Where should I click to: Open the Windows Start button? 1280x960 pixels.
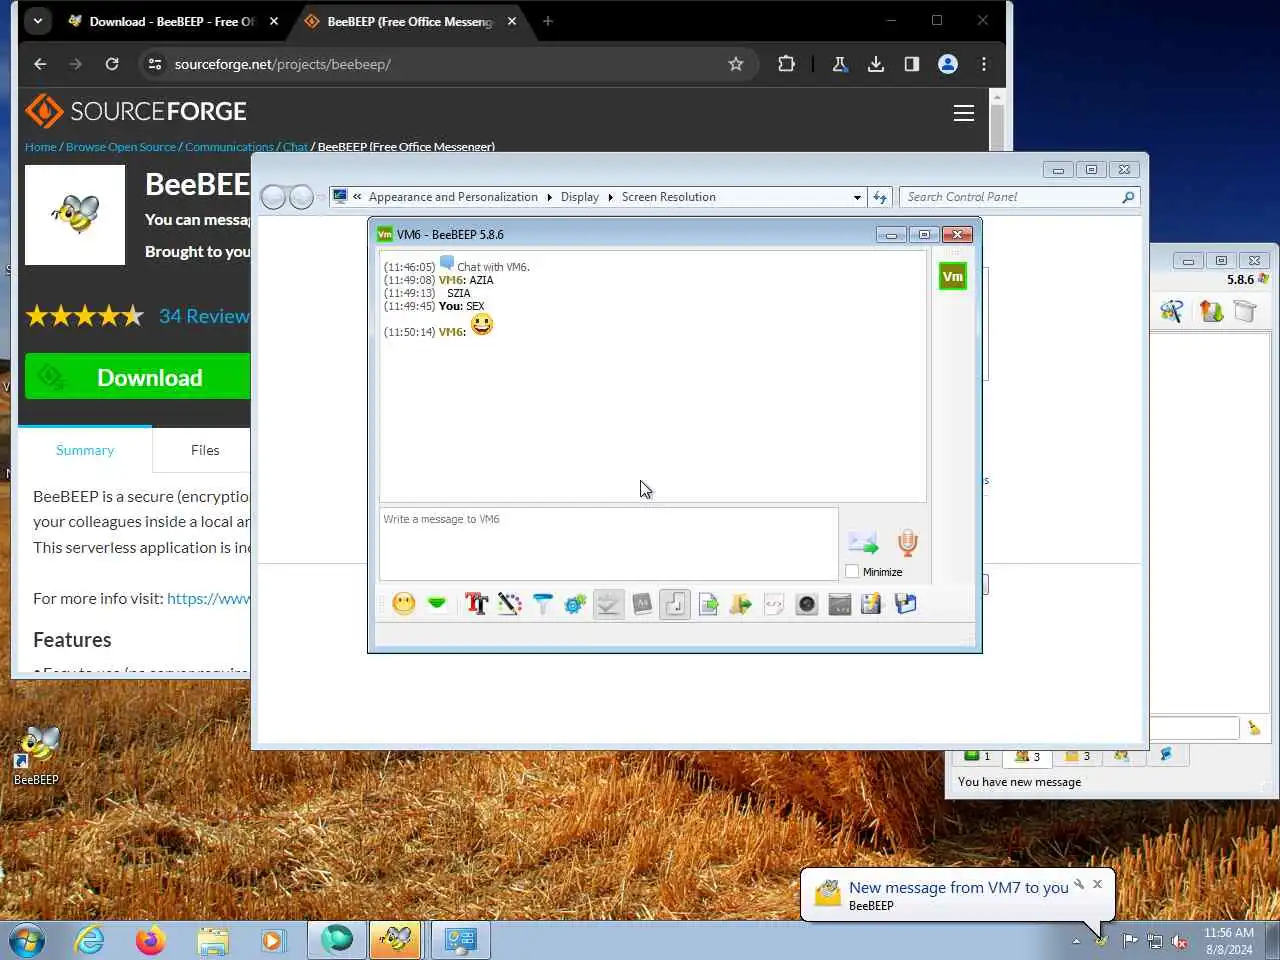pos(27,940)
